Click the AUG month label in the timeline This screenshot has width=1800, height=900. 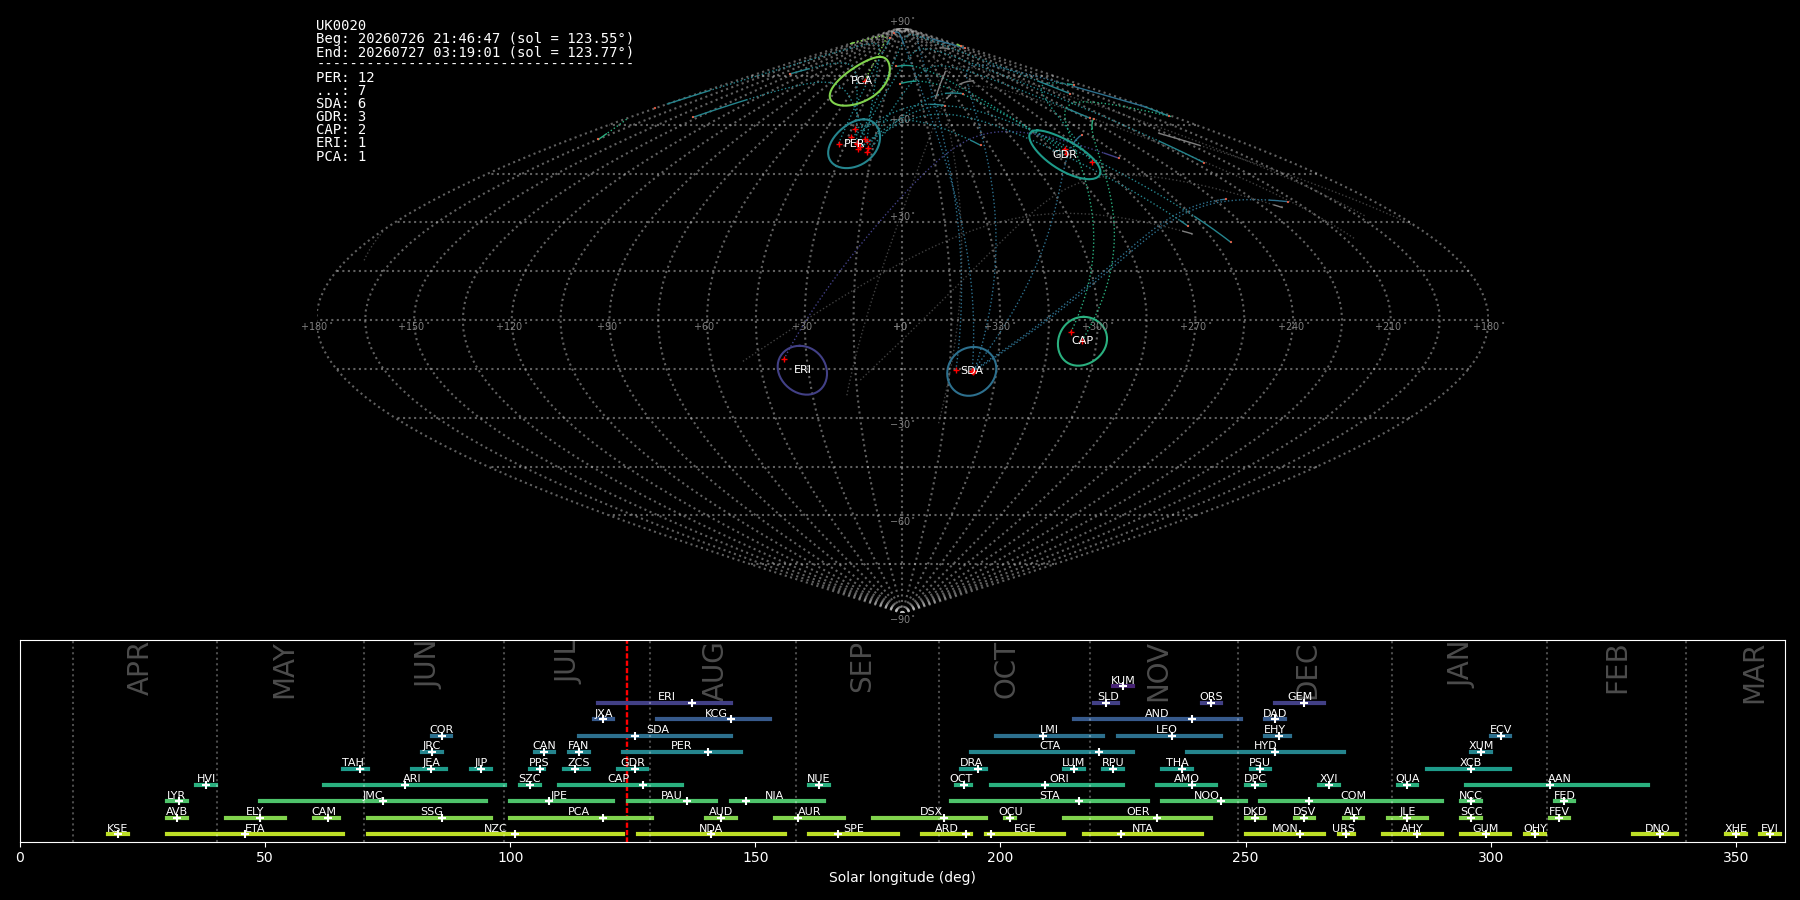[713, 672]
